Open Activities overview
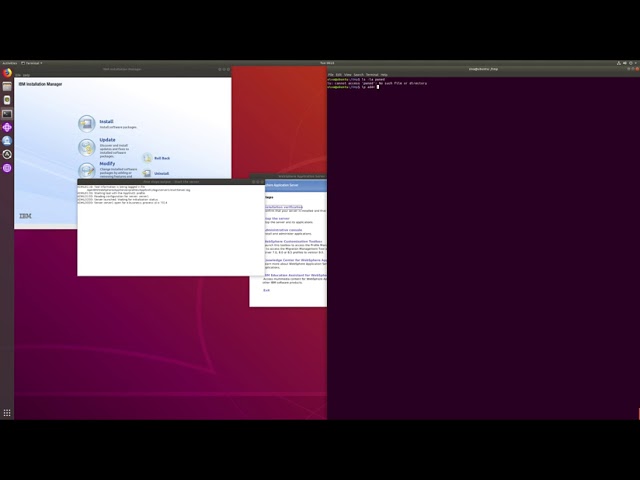Viewport: 640px width, 480px height. click(9, 63)
